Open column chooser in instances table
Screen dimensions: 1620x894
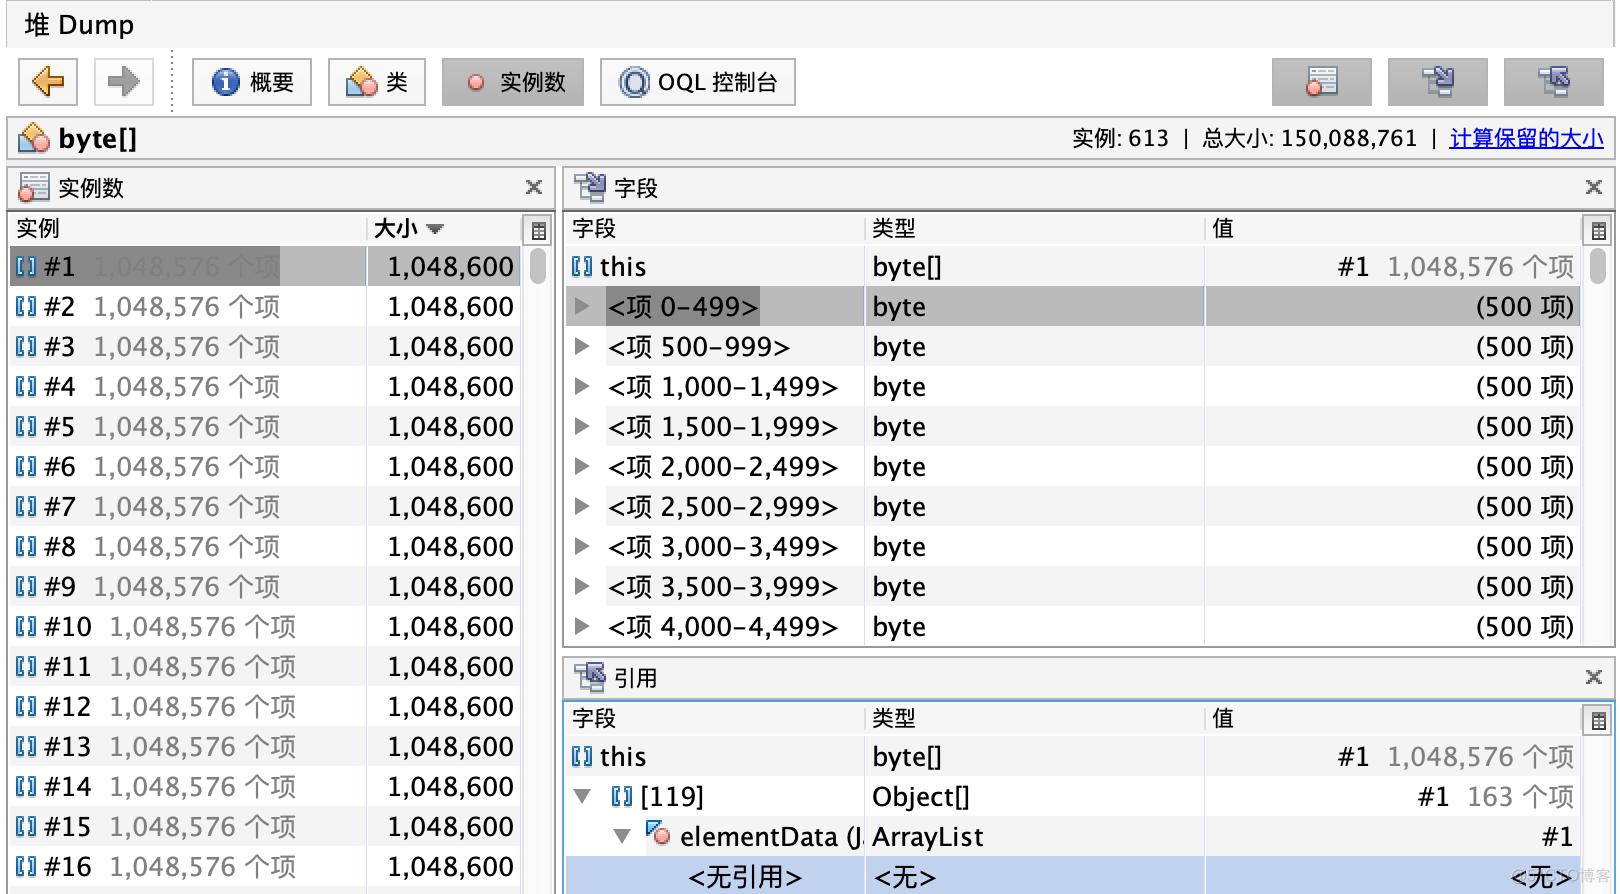coord(538,231)
